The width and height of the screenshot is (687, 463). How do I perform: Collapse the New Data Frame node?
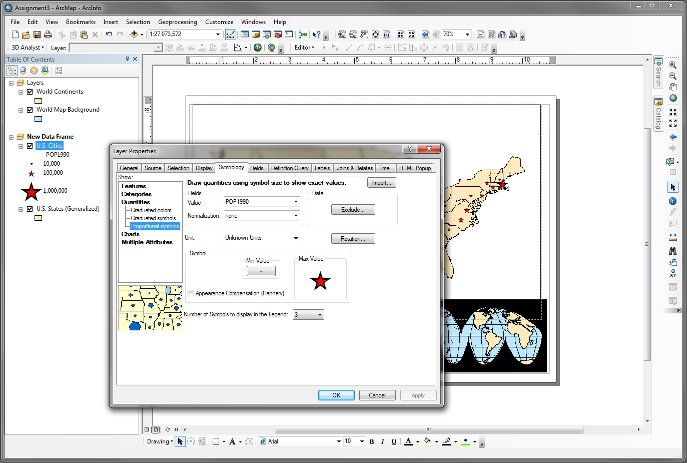coord(11,137)
